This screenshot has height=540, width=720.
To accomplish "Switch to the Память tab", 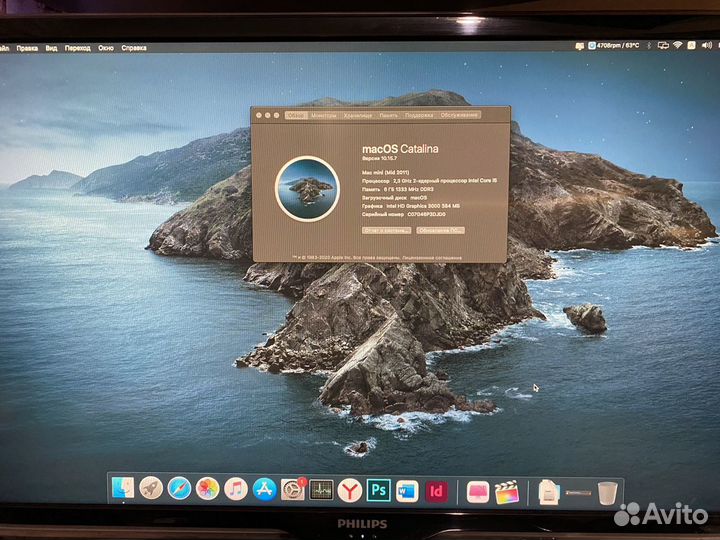I will pyautogui.click(x=388, y=115).
